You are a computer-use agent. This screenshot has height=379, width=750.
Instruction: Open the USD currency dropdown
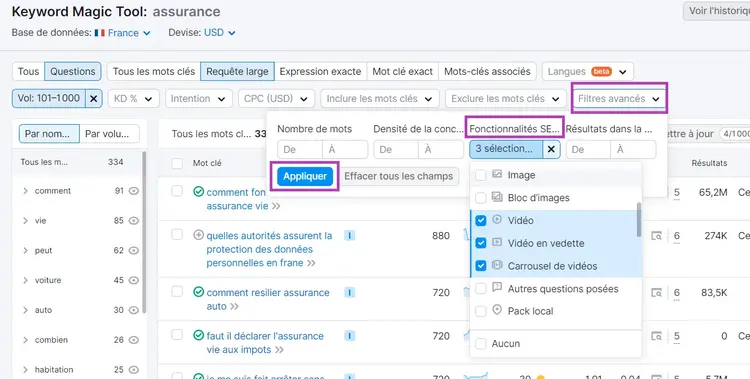[x=220, y=33]
